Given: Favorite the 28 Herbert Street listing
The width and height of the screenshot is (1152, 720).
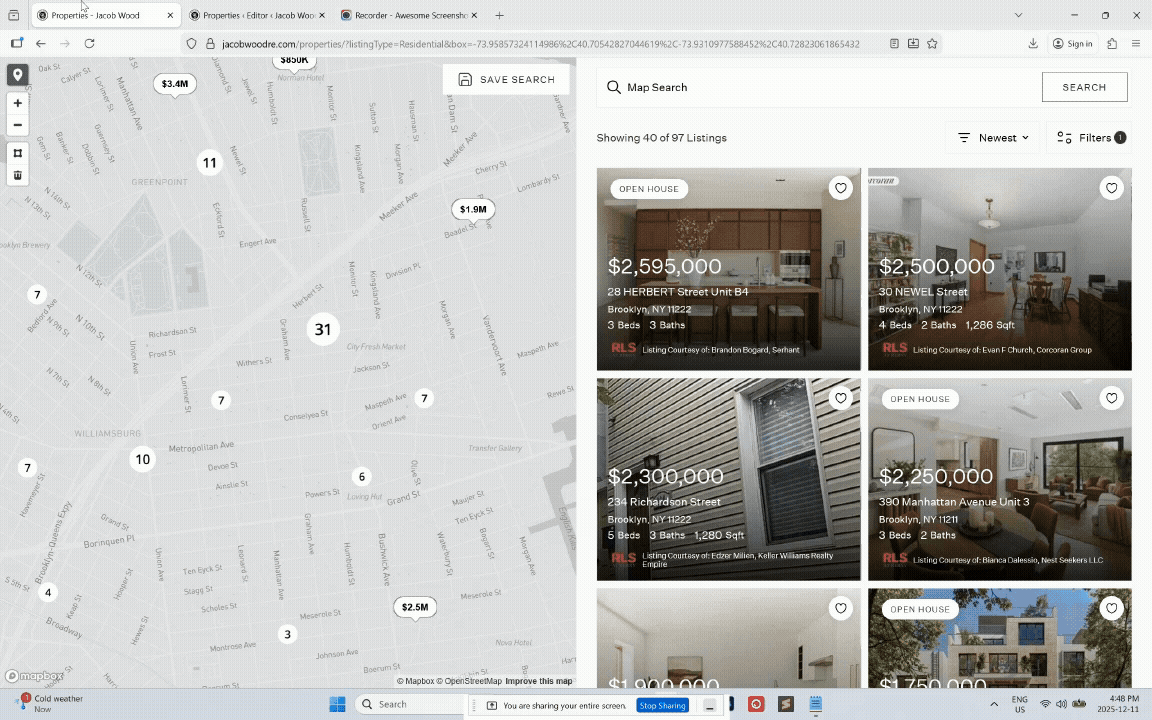Looking at the screenshot, I should point(841,188).
